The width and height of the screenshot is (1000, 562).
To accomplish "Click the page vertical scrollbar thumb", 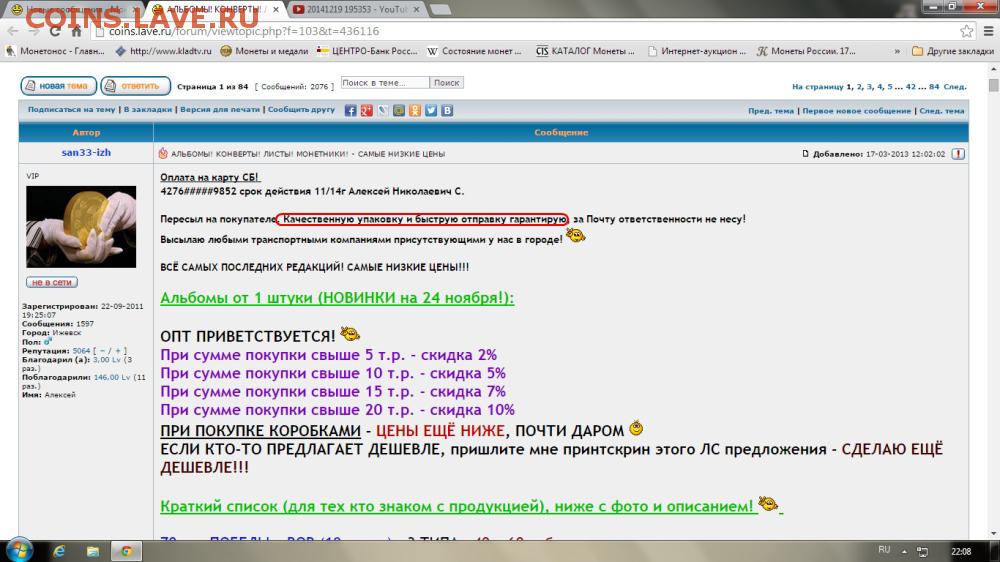I will click(x=994, y=84).
